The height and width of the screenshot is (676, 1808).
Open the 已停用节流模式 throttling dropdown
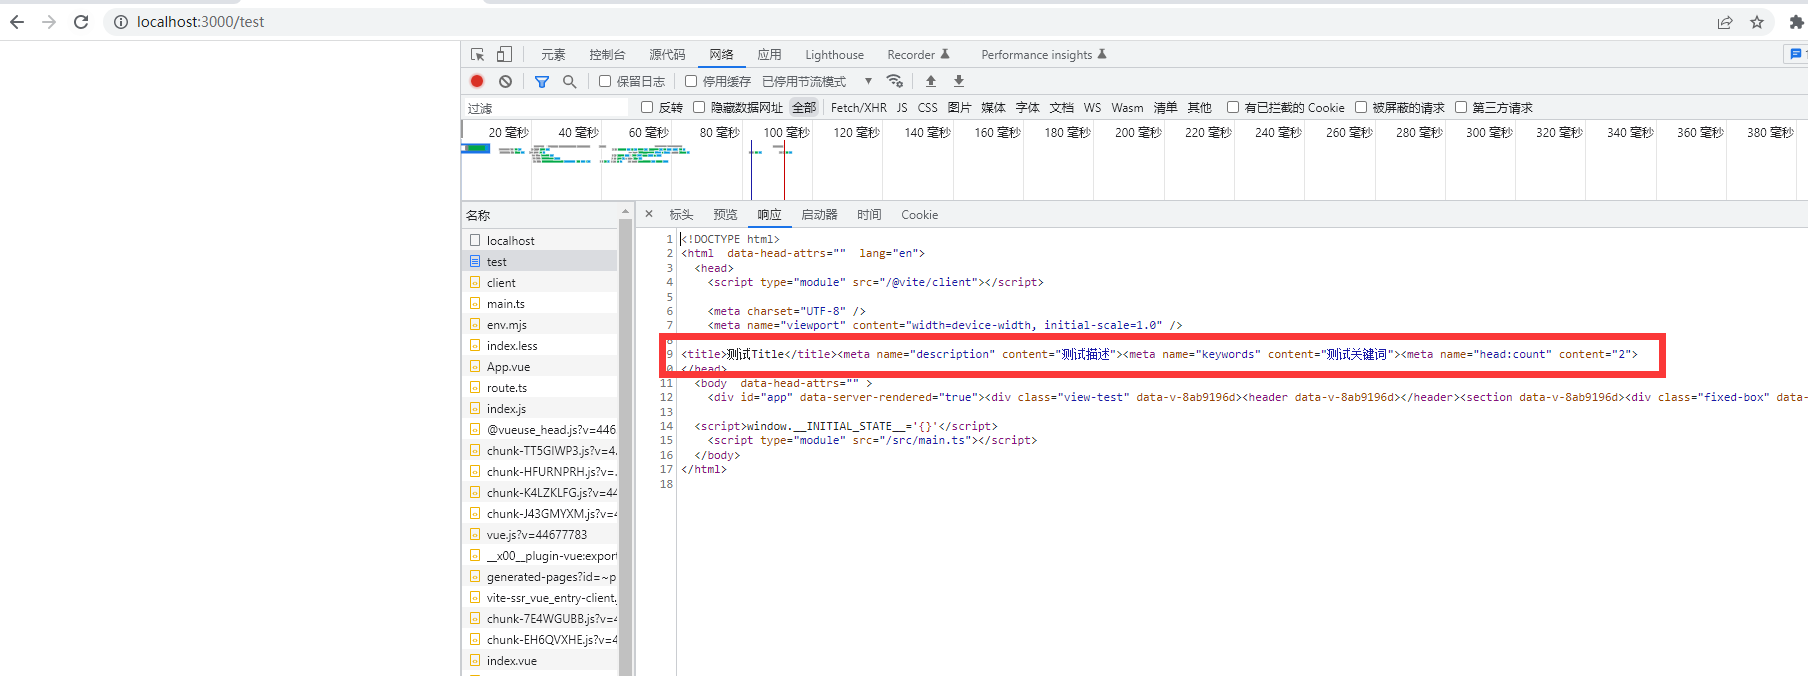[x=817, y=81]
